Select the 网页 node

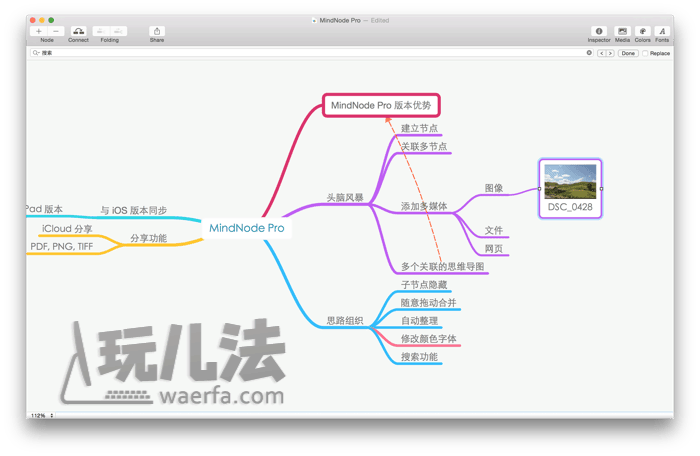(494, 249)
